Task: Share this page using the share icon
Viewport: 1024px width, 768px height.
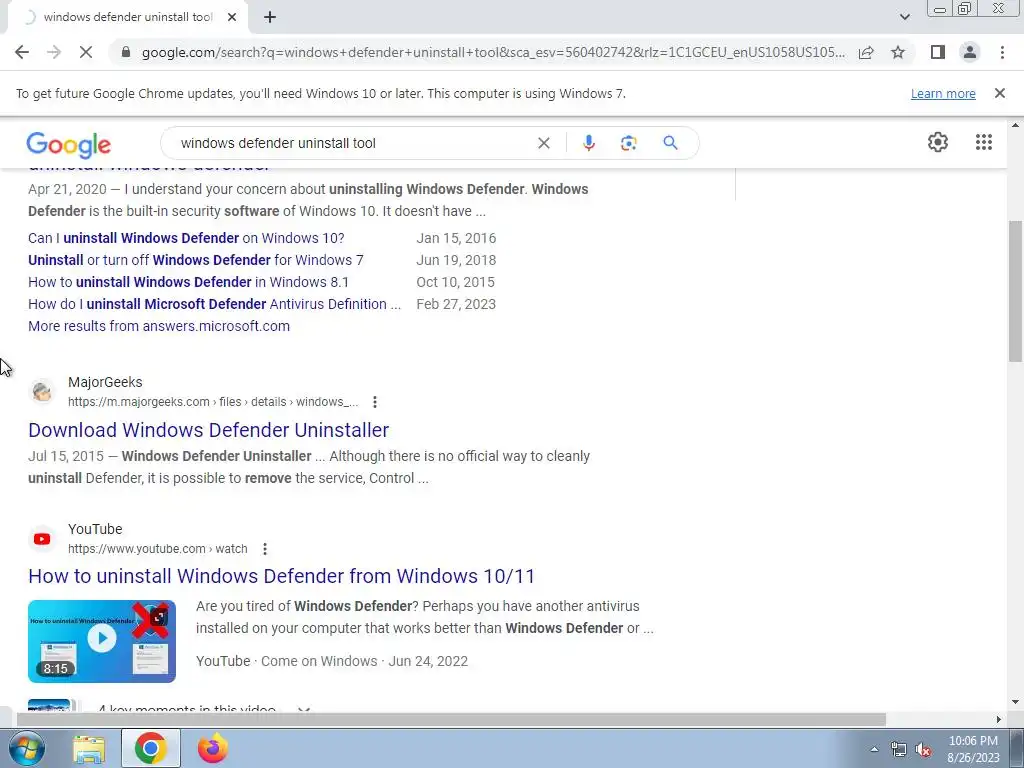Action: pos(866,52)
